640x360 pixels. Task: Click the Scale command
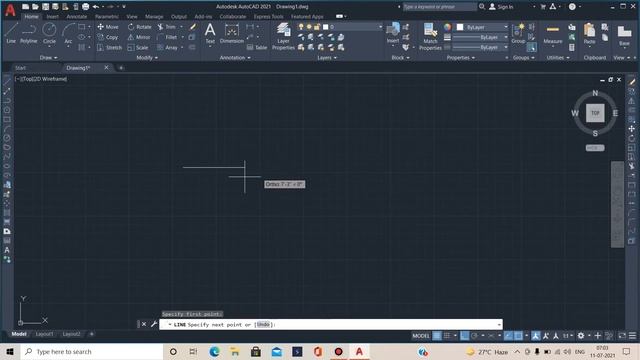[x=138, y=47]
